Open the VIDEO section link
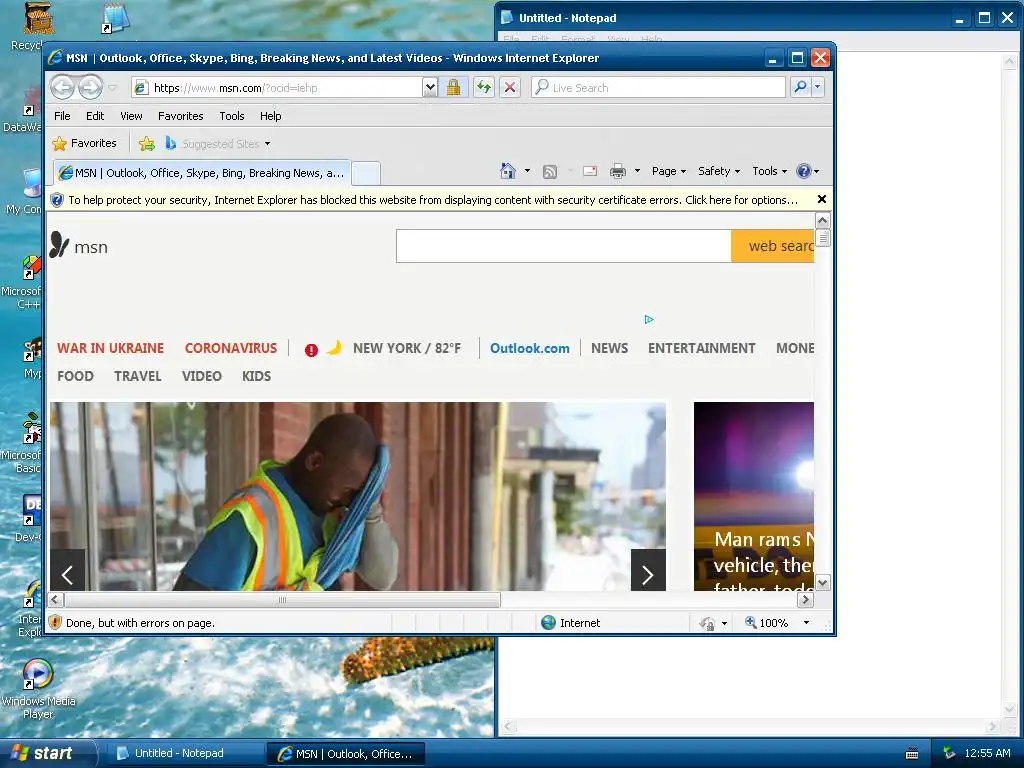 point(201,376)
